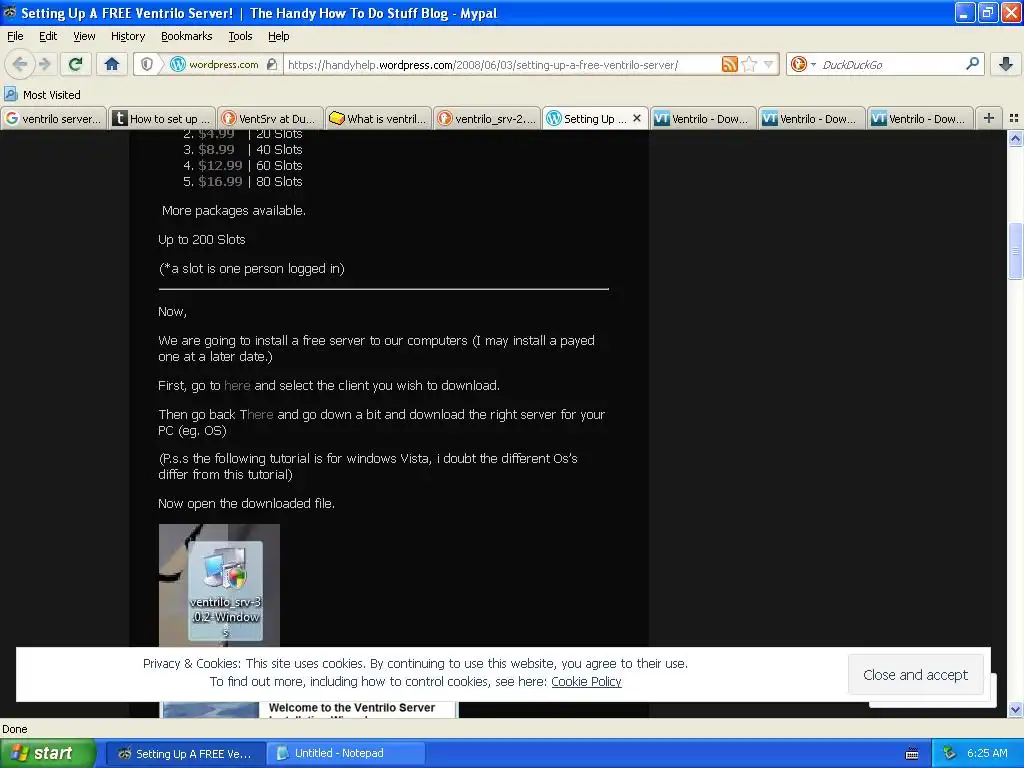This screenshot has height=768, width=1024.
Task: Switch to the third Ventrilo - Dow... tab
Action: pos(921,118)
